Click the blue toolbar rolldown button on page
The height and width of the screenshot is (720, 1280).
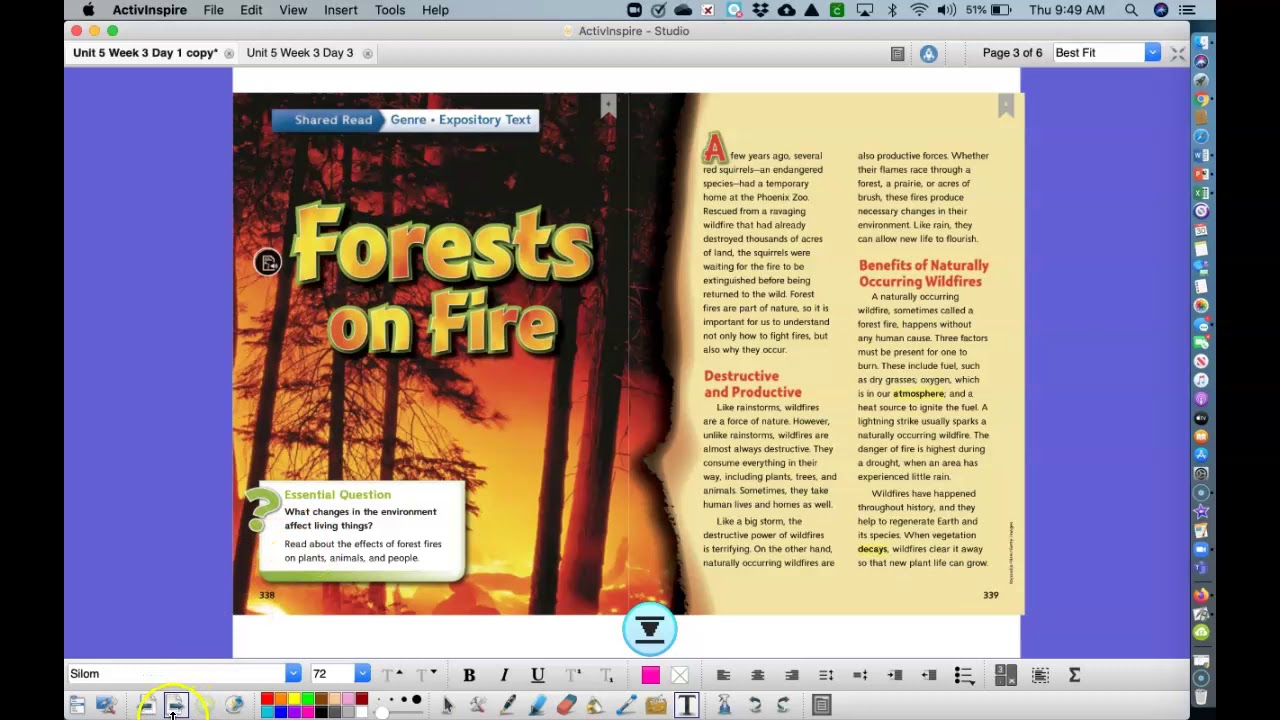click(x=649, y=629)
